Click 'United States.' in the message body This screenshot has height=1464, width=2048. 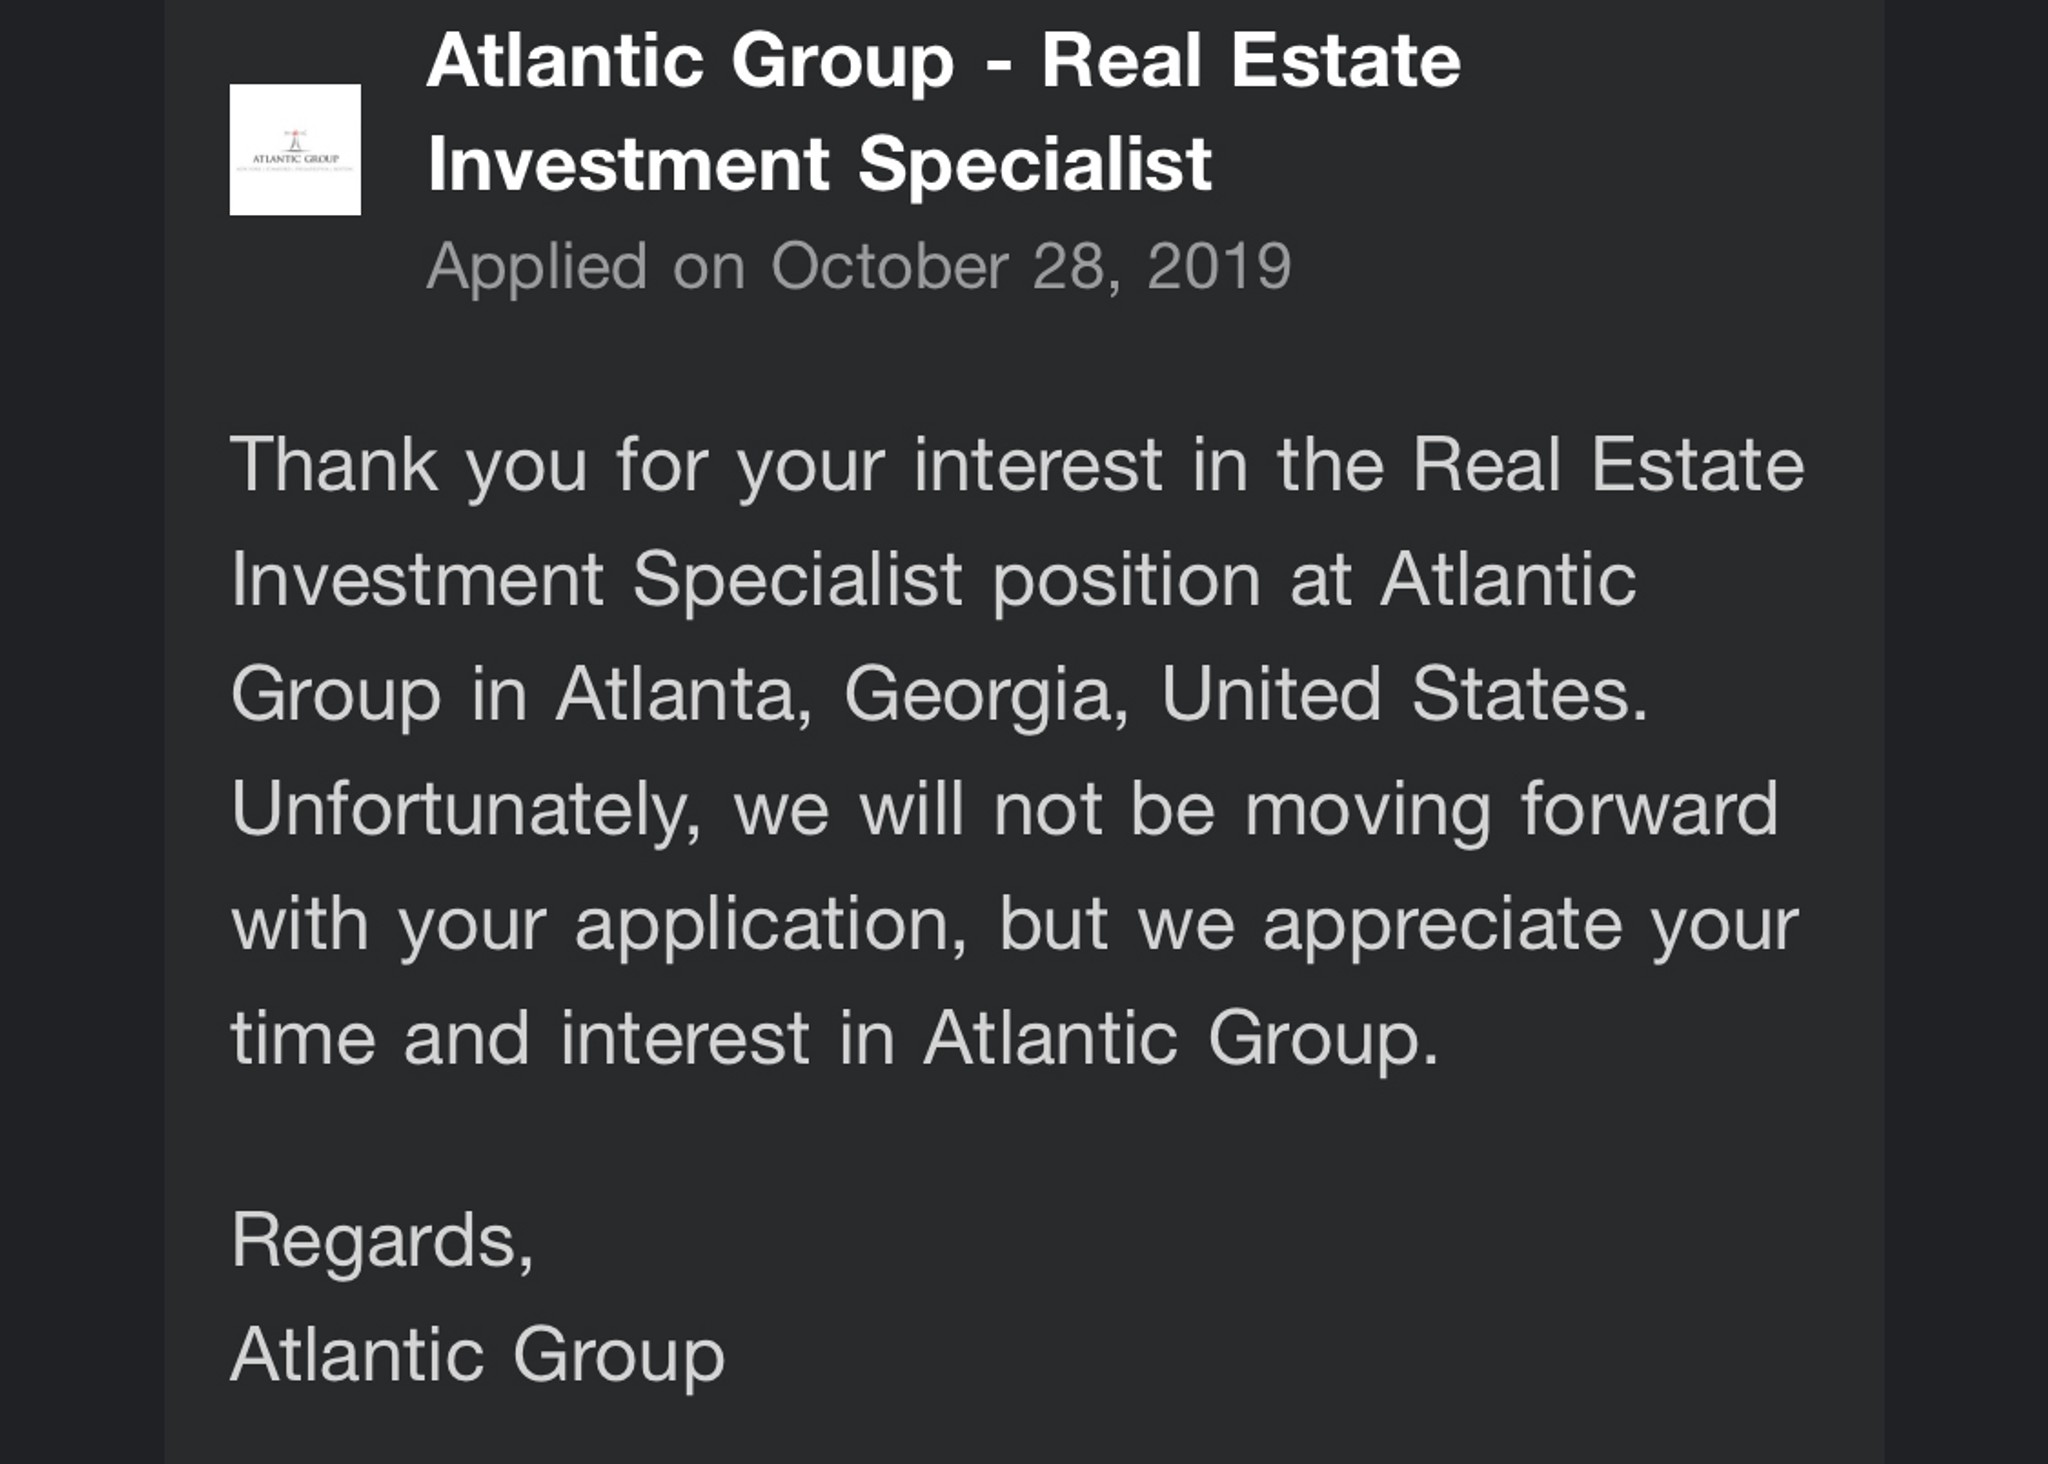tap(1404, 693)
